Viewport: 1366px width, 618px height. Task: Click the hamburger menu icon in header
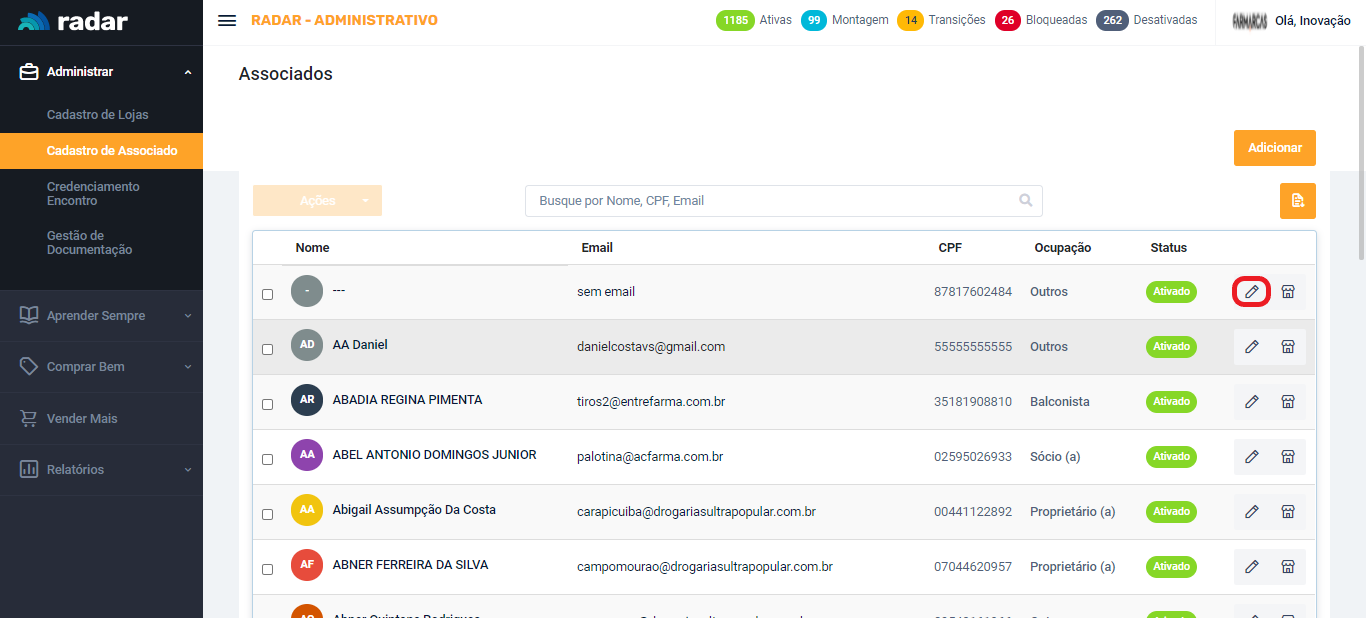(227, 21)
